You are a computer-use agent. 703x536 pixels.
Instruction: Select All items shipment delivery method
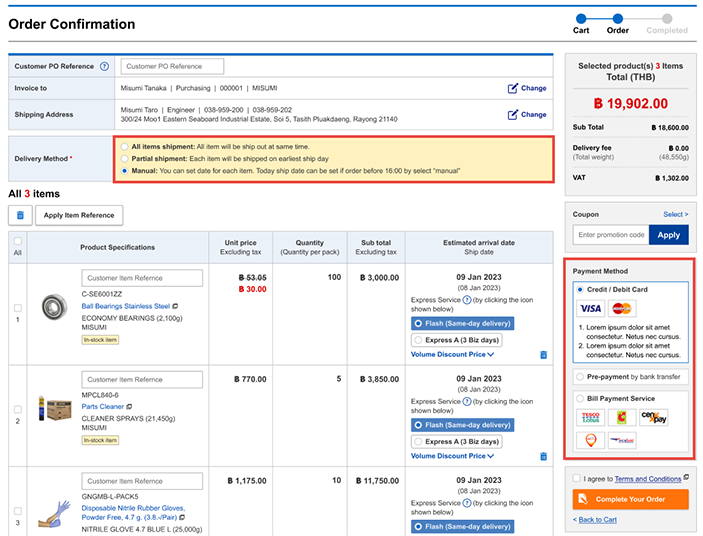click(x=124, y=147)
